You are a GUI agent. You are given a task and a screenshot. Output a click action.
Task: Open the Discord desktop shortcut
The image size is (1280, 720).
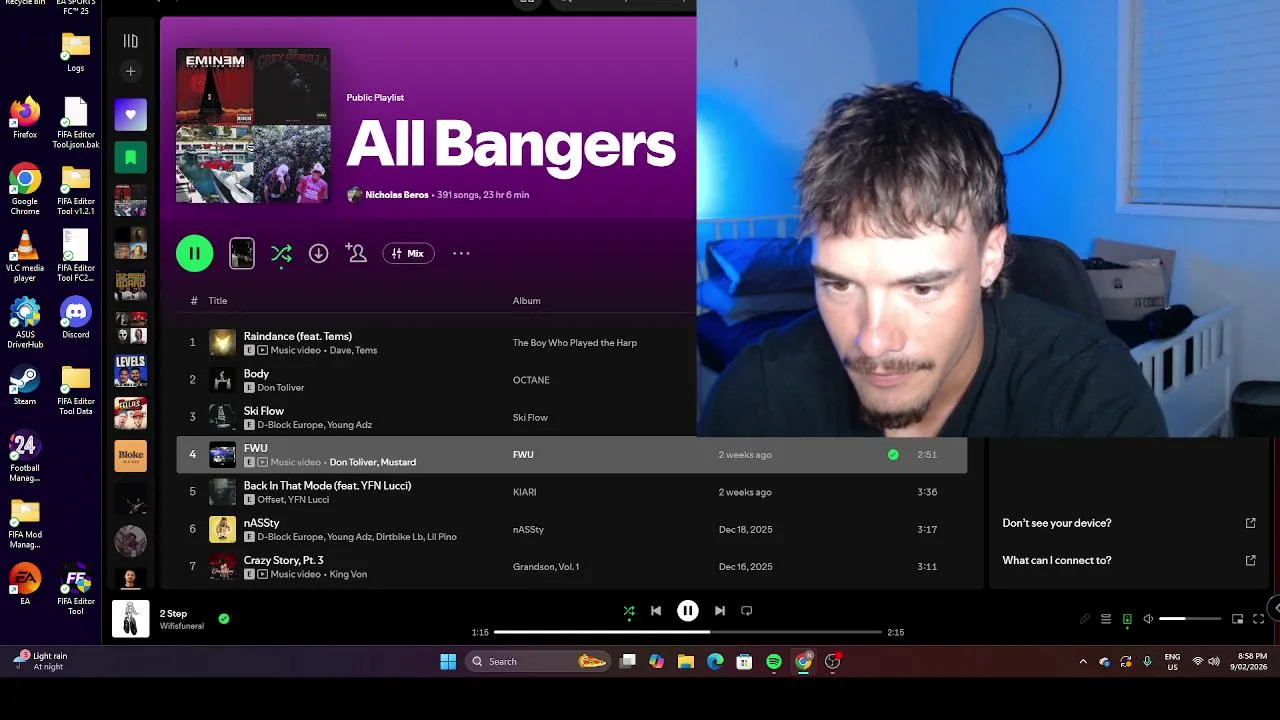pos(76,319)
